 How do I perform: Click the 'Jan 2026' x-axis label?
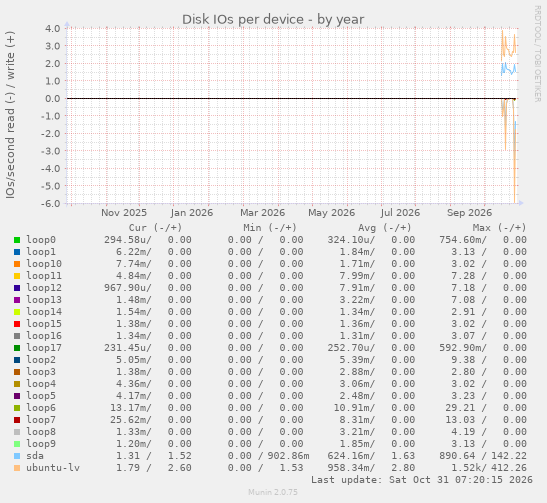[x=192, y=213]
